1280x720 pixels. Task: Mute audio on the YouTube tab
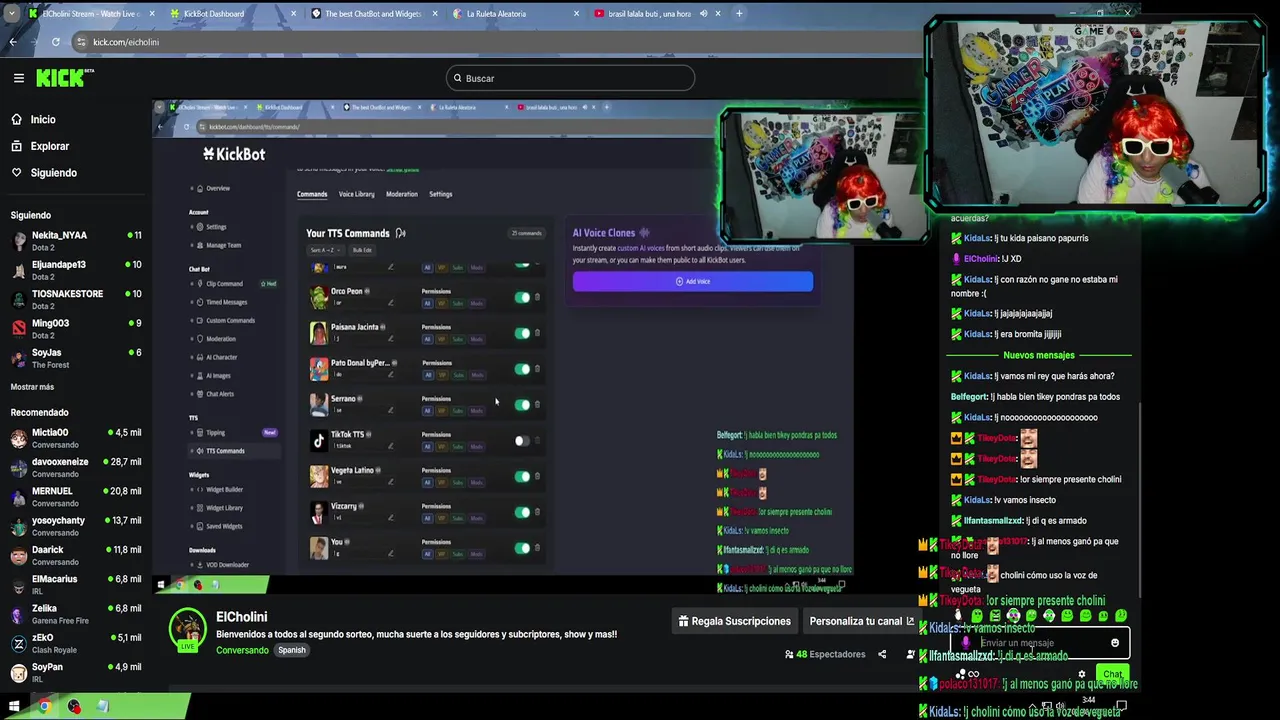click(x=703, y=14)
